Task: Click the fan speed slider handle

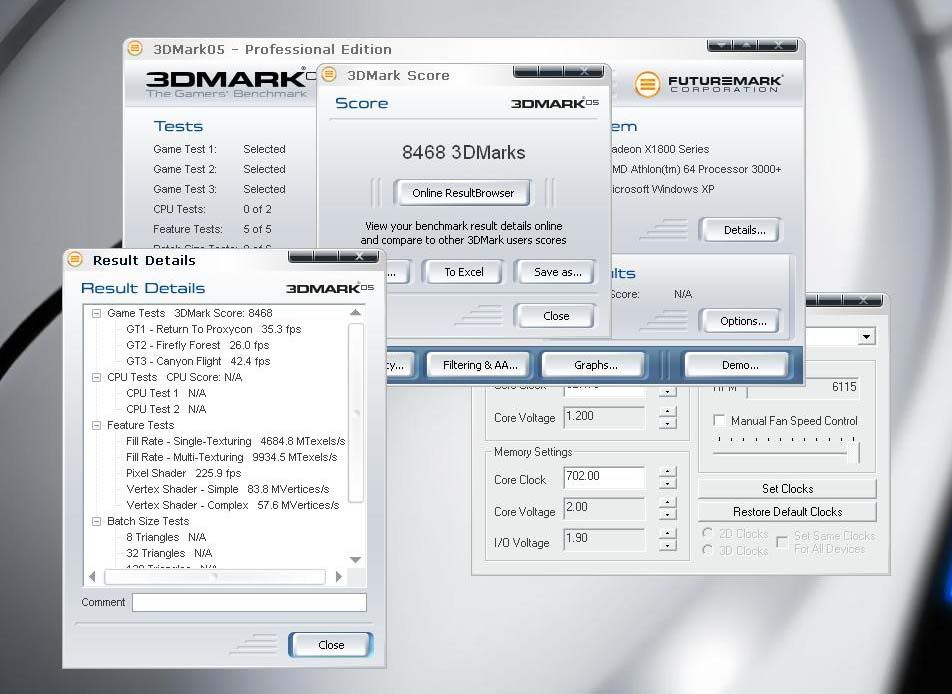Action: pyautogui.click(x=855, y=452)
